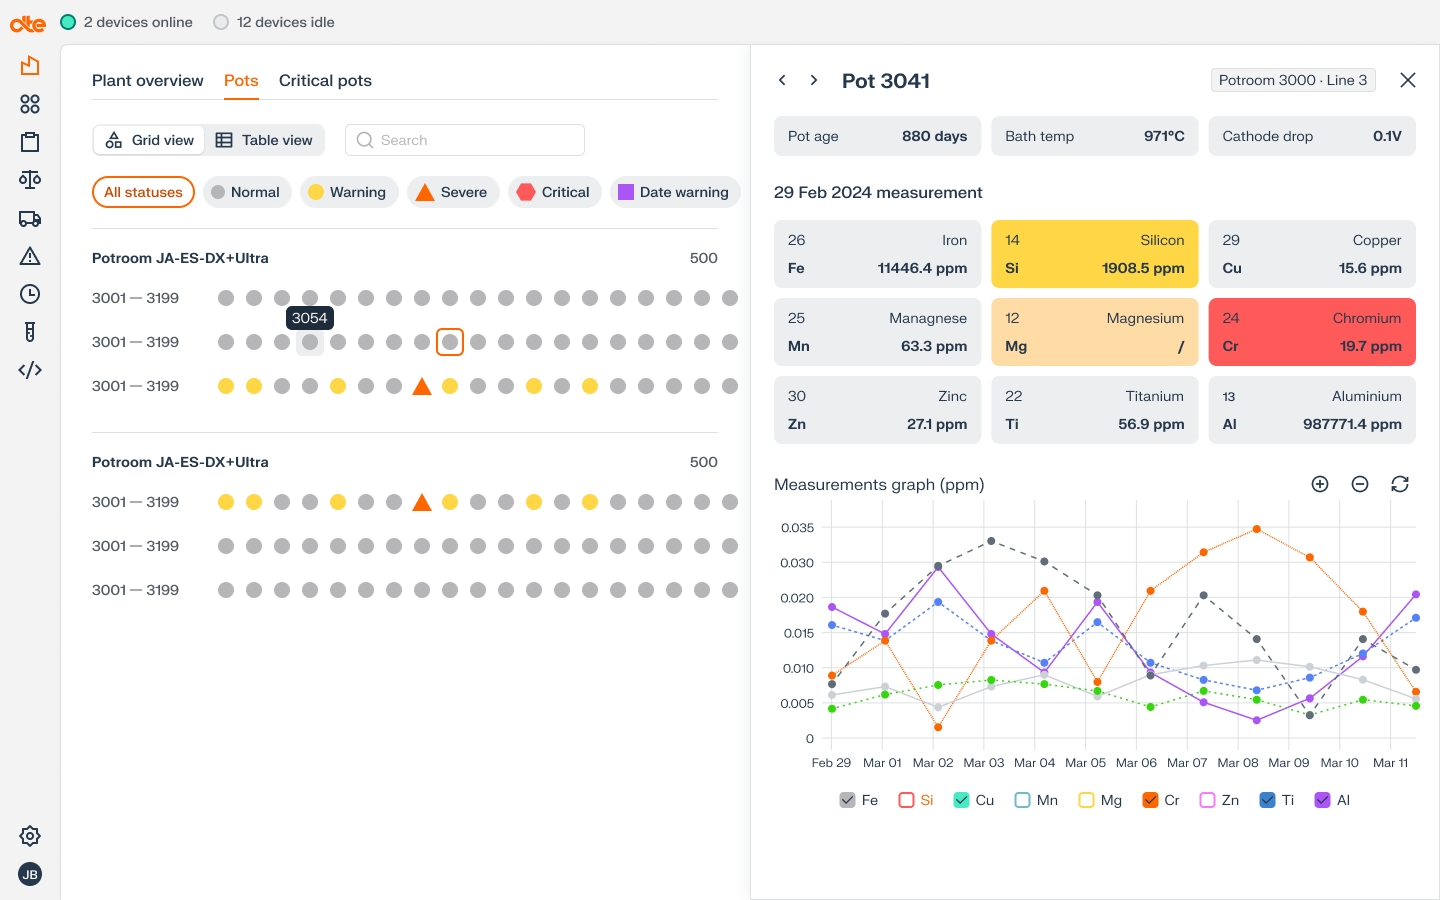The width and height of the screenshot is (1440, 900).
Task: Go to previous pot with left chevron
Action: [x=782, y=80]
